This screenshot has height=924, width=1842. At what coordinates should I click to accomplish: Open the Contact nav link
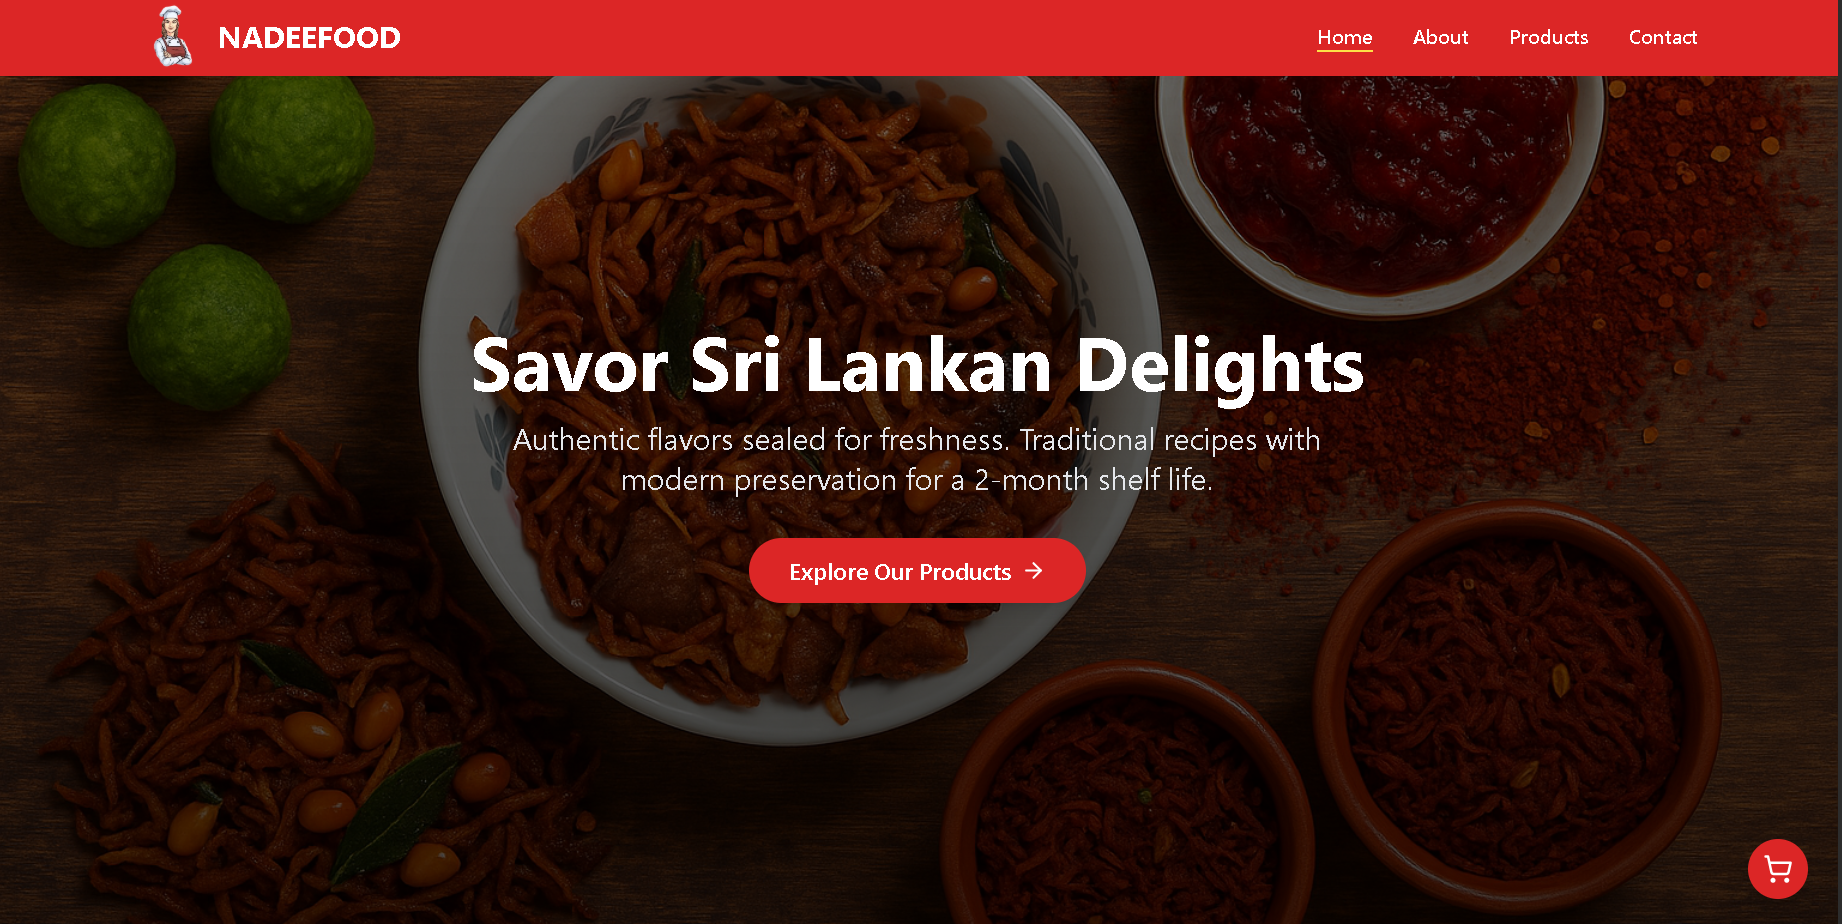point(1662,37)
